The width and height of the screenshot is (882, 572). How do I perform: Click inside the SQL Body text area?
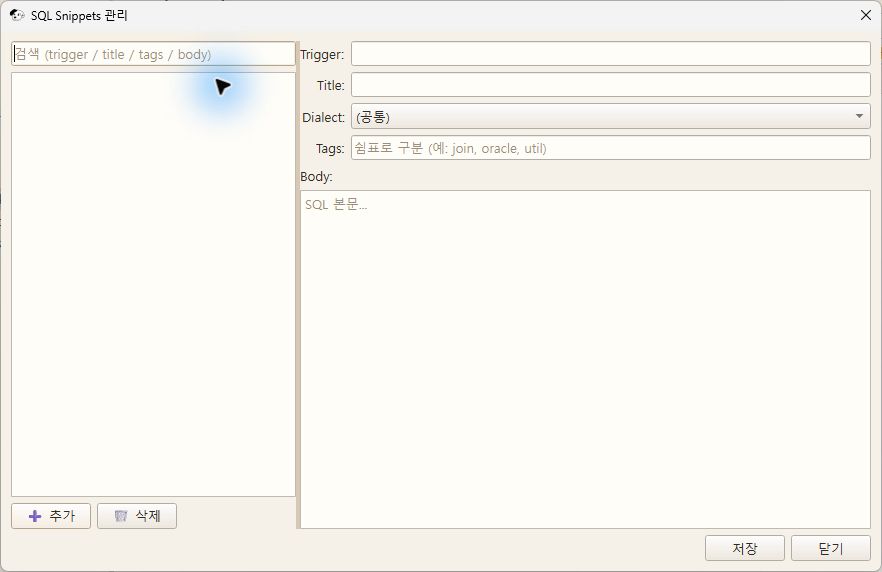click(x=586, y=359)
